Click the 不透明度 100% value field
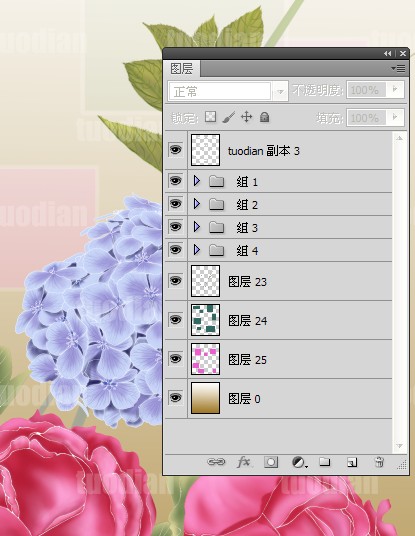 [366, 90]
